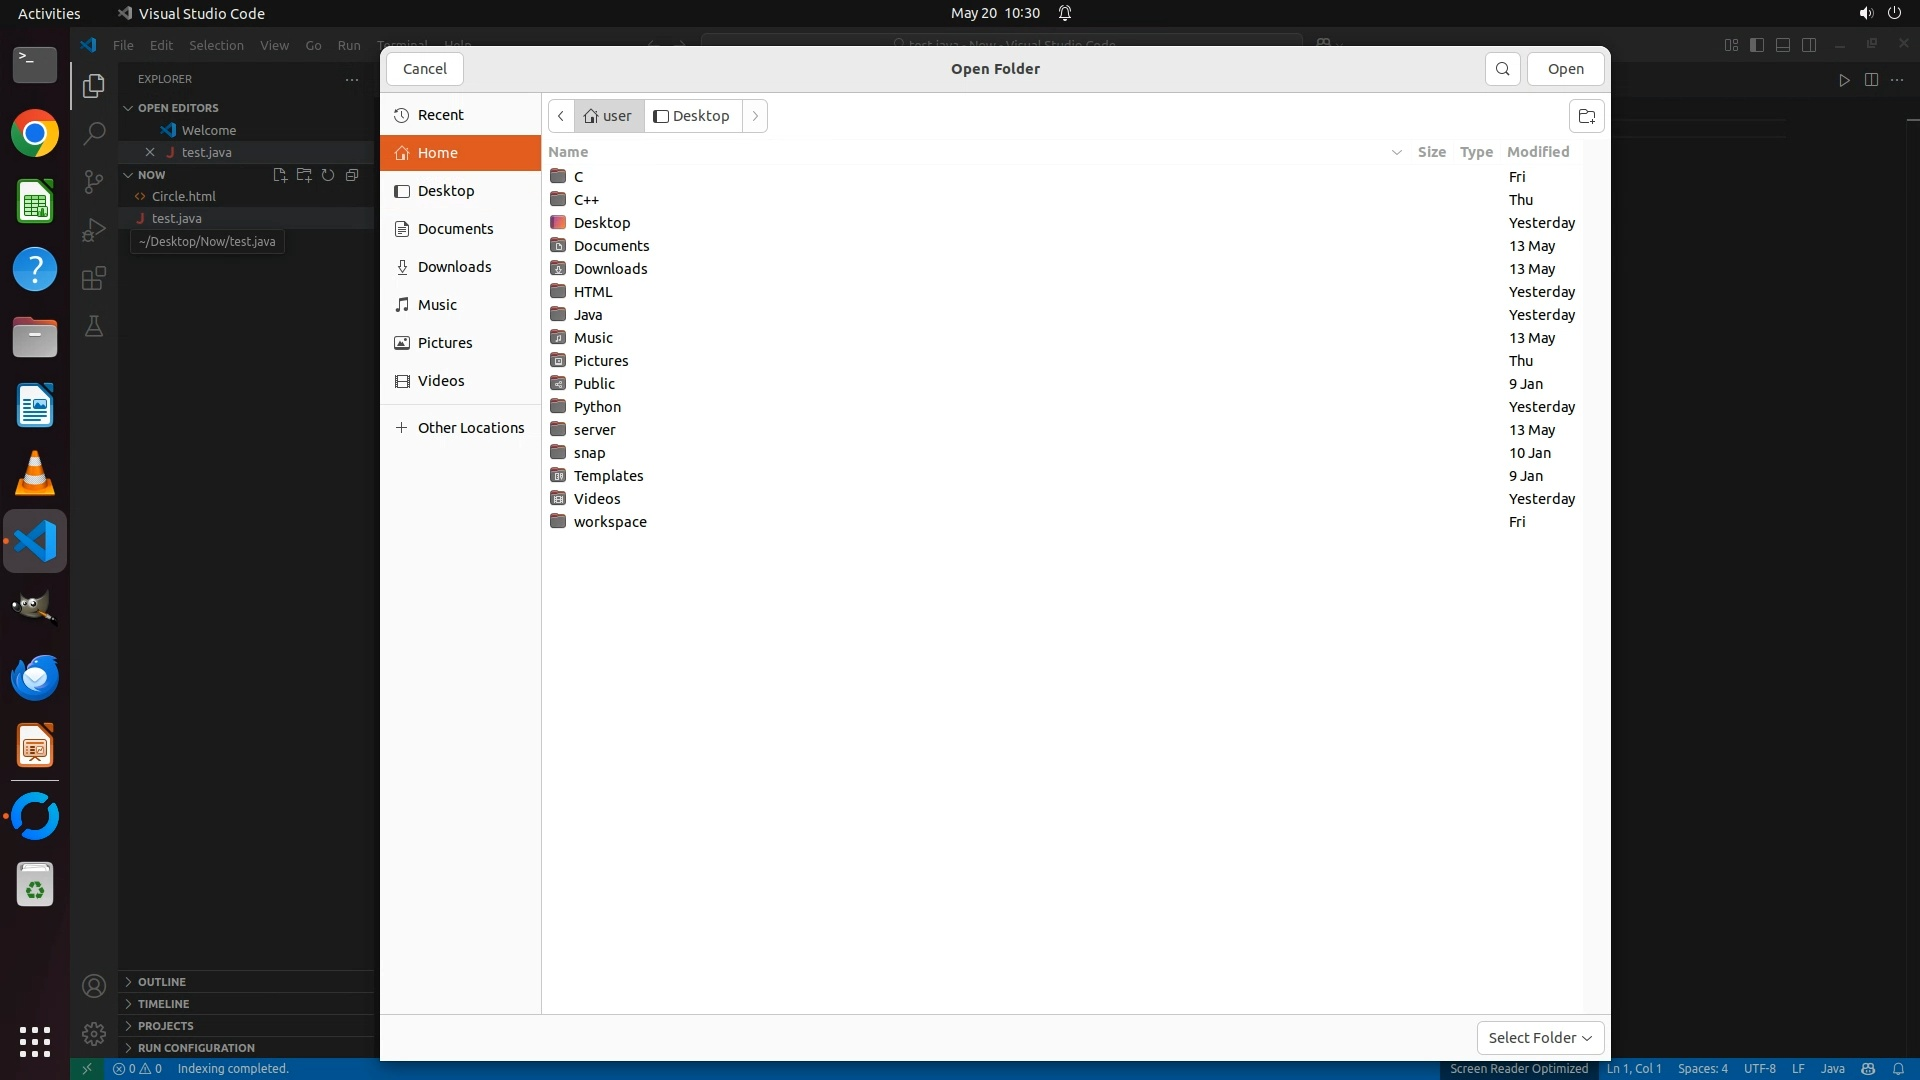1920x1080 pixels.
Task: Click the Testing flask icon
Action: tap(94, 326)
